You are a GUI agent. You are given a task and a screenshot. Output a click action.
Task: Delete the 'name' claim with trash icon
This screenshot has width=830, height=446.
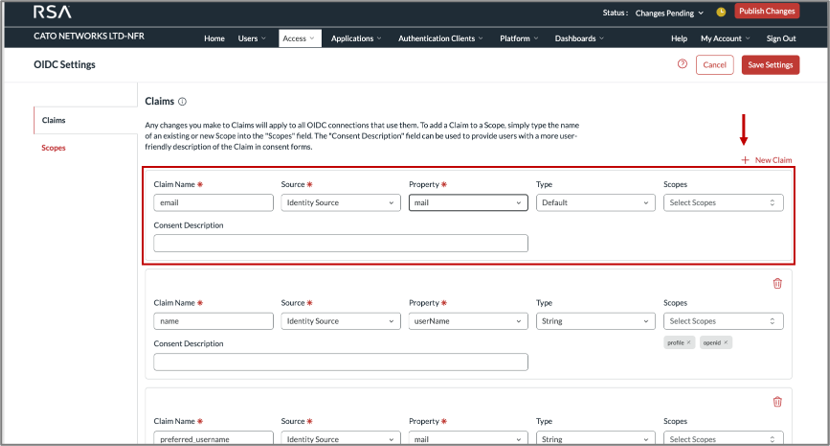[x=777, y=284]
